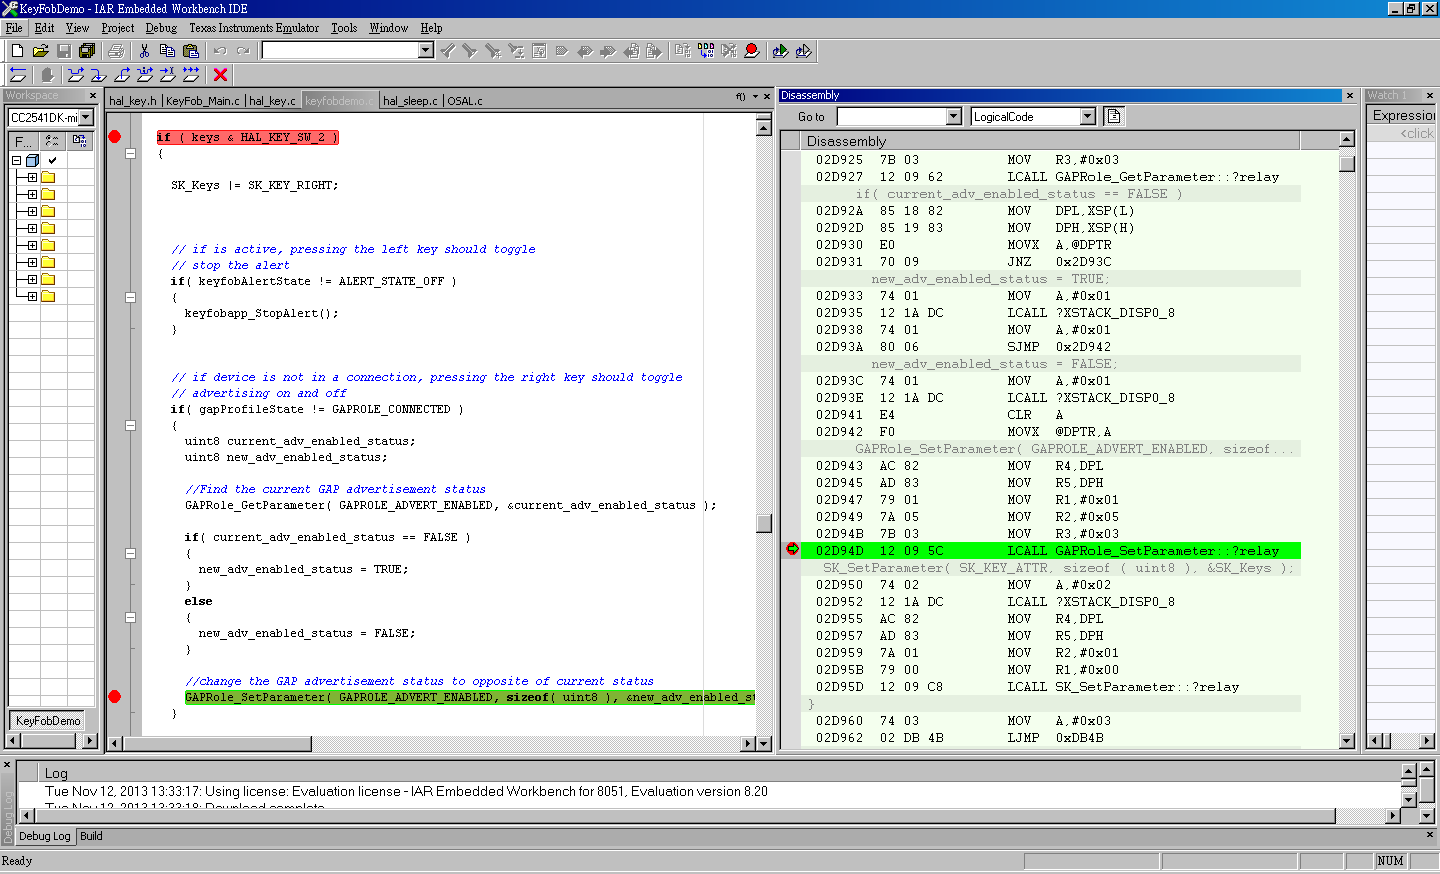
Task: Click the Open file folder icon
Action: click(41, 51)
